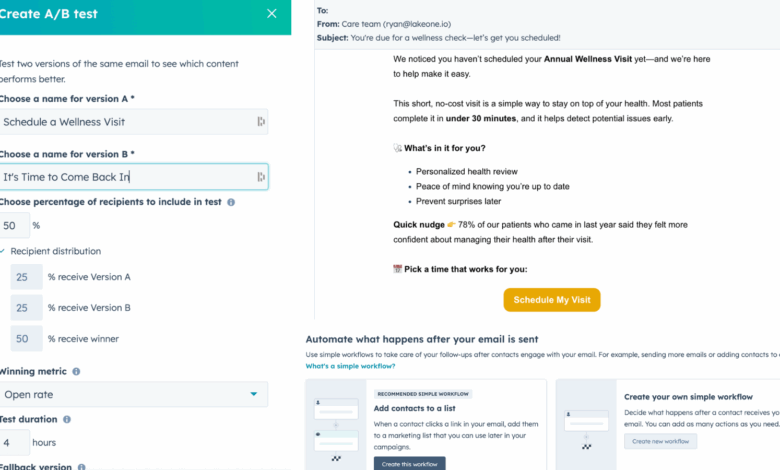The width and height of the screenshot is (780, 470).
Task: Show info tooltip for Test duration
Action: coord(67,420)
